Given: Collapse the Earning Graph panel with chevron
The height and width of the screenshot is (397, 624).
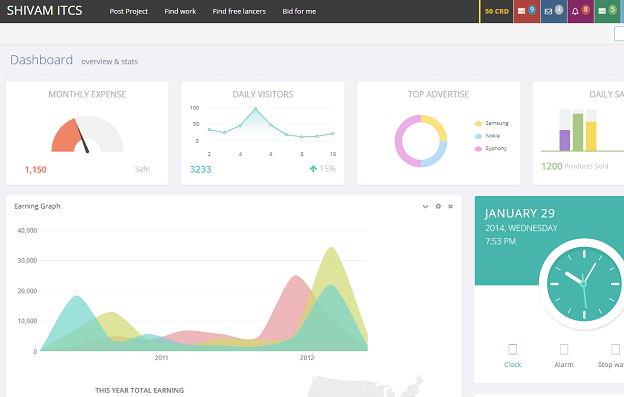Looking at the screenshot, I should (x=425, y=206).
